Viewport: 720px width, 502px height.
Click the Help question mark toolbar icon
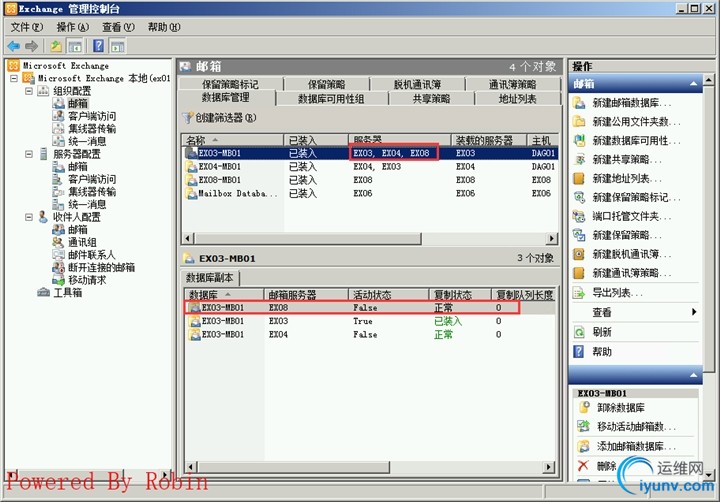pyautogui.click(x=98, y=46)
